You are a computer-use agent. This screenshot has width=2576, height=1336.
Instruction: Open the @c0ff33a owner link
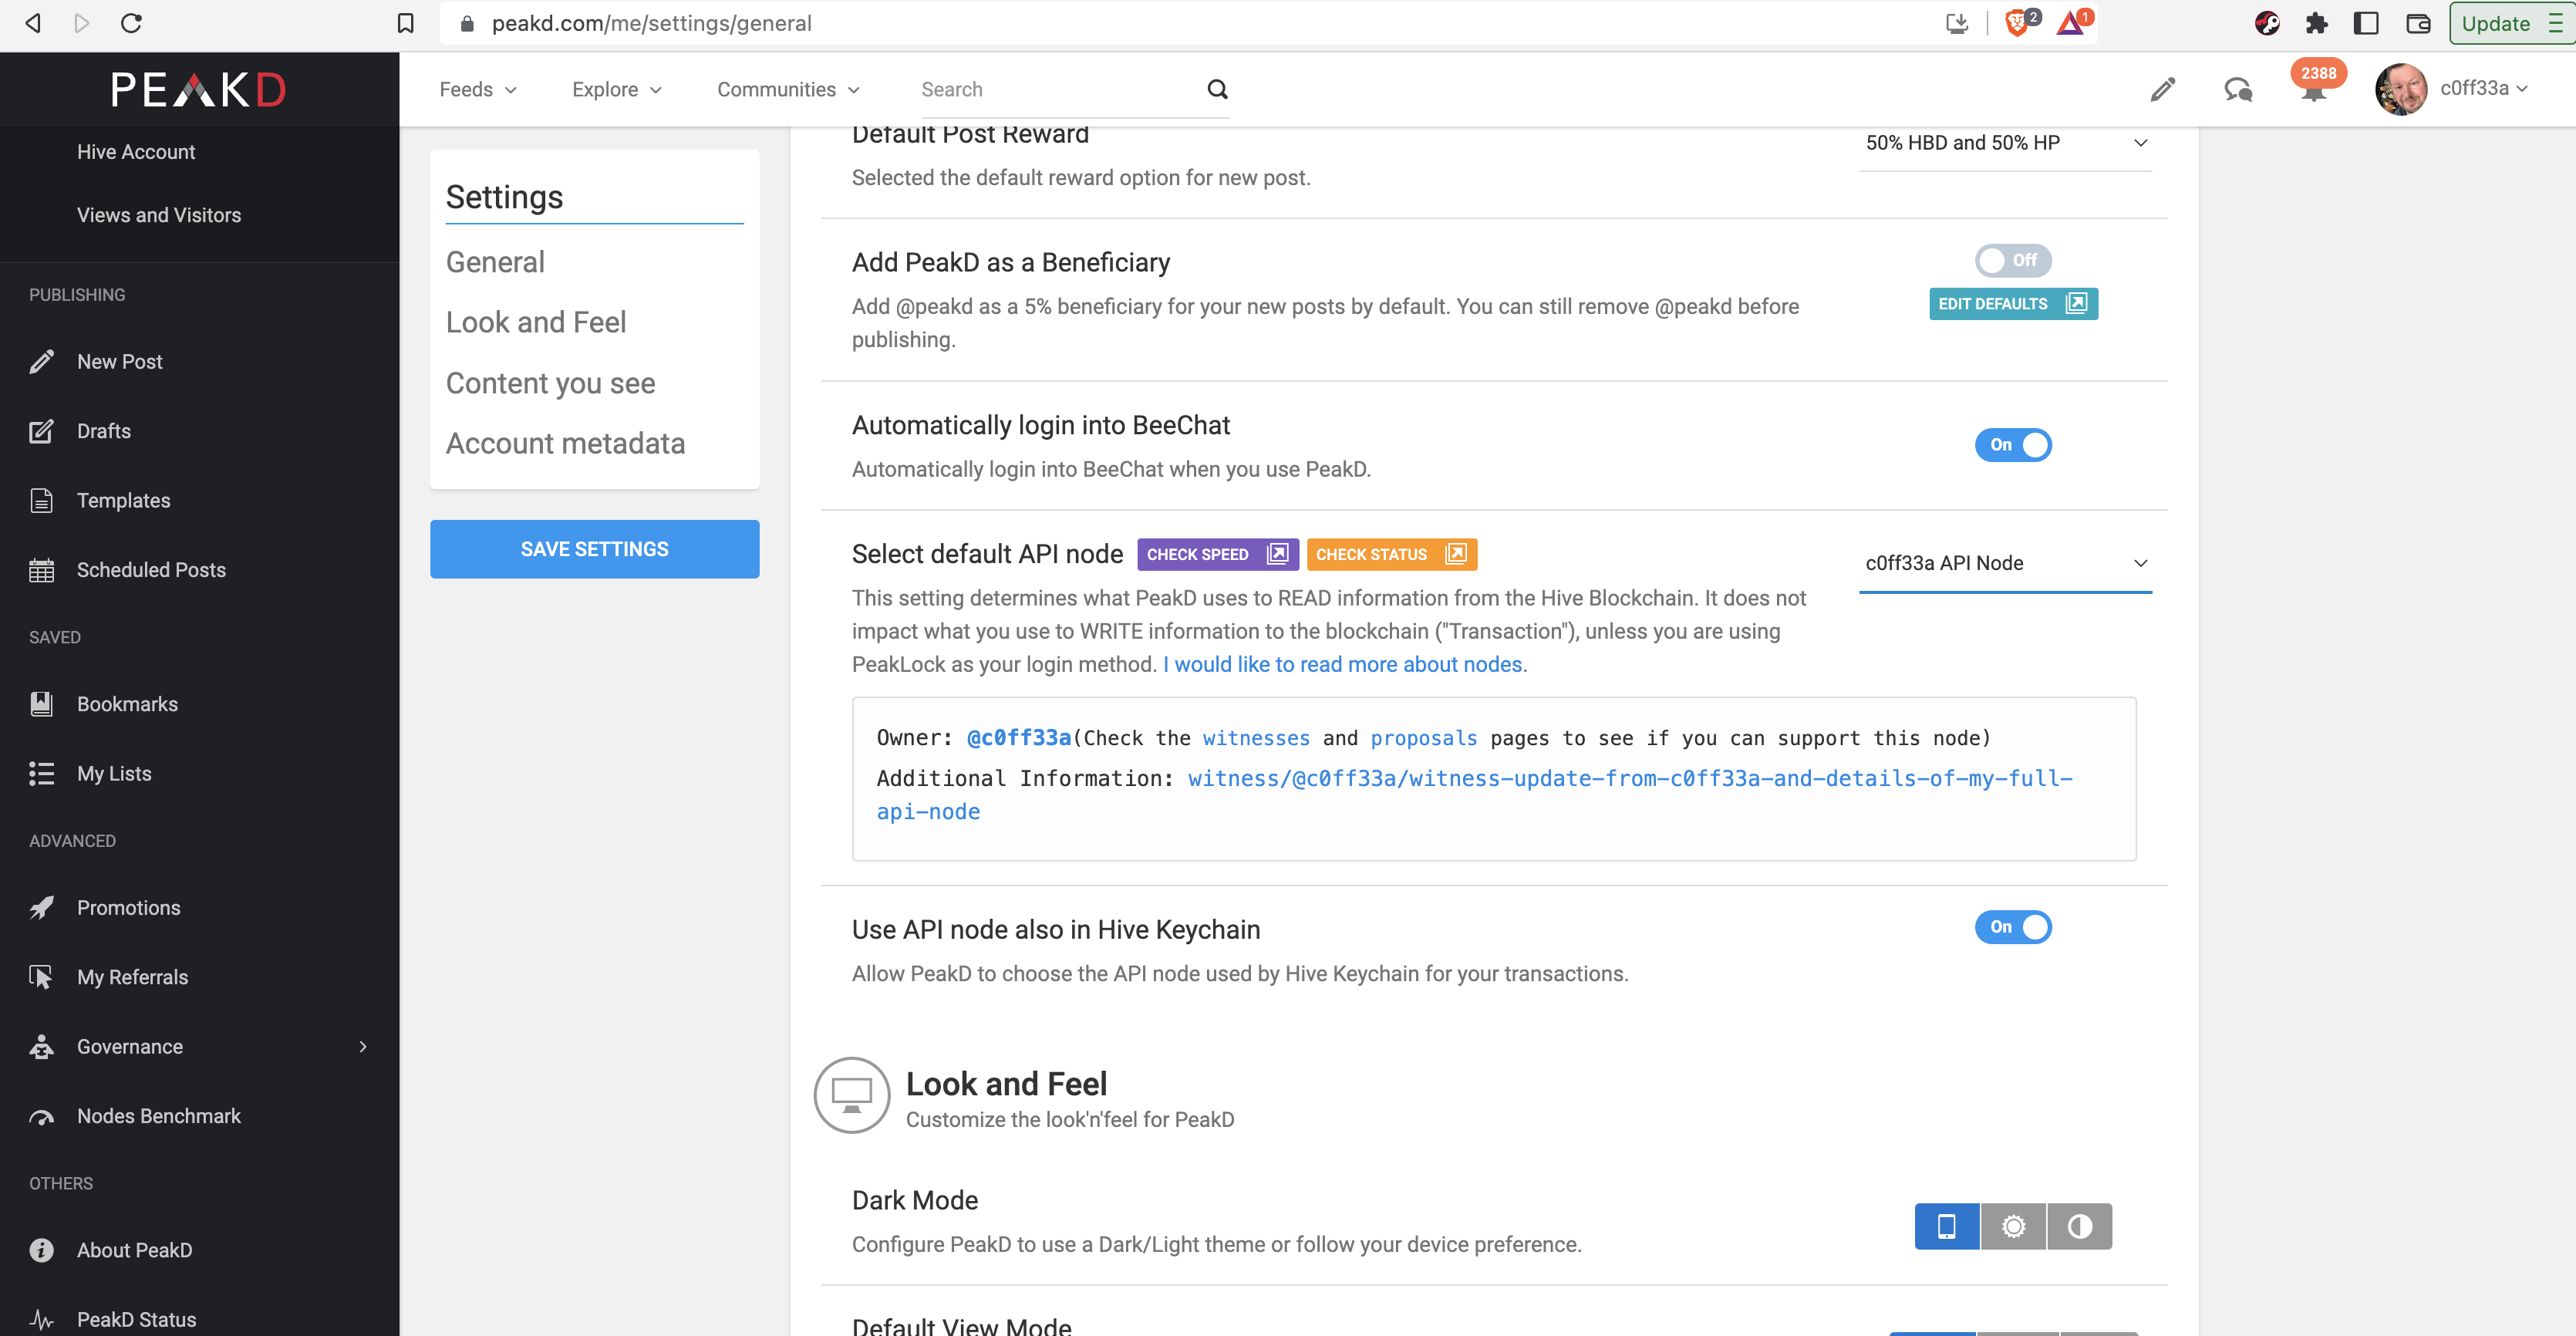click(1018, 738)
